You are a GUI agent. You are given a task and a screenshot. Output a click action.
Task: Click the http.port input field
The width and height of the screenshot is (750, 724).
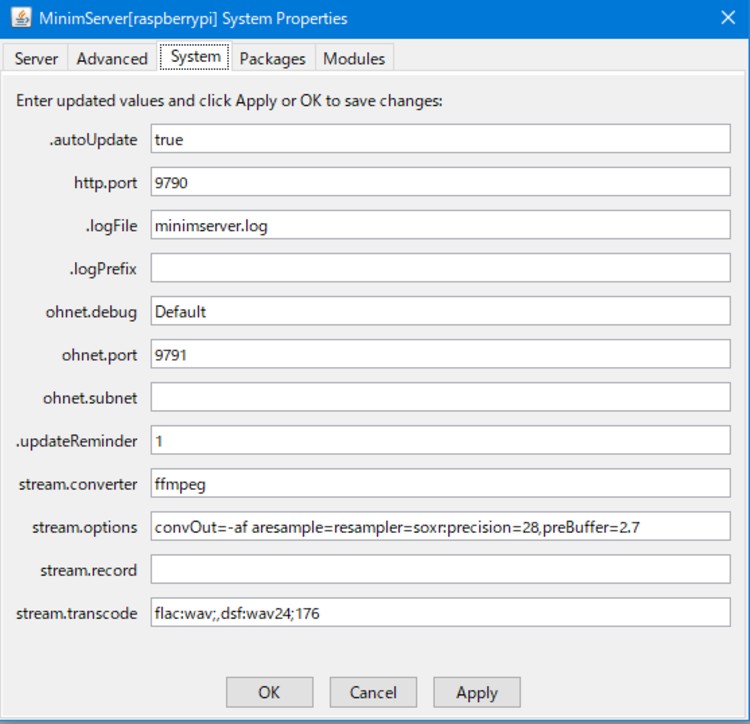click(440, 183)
